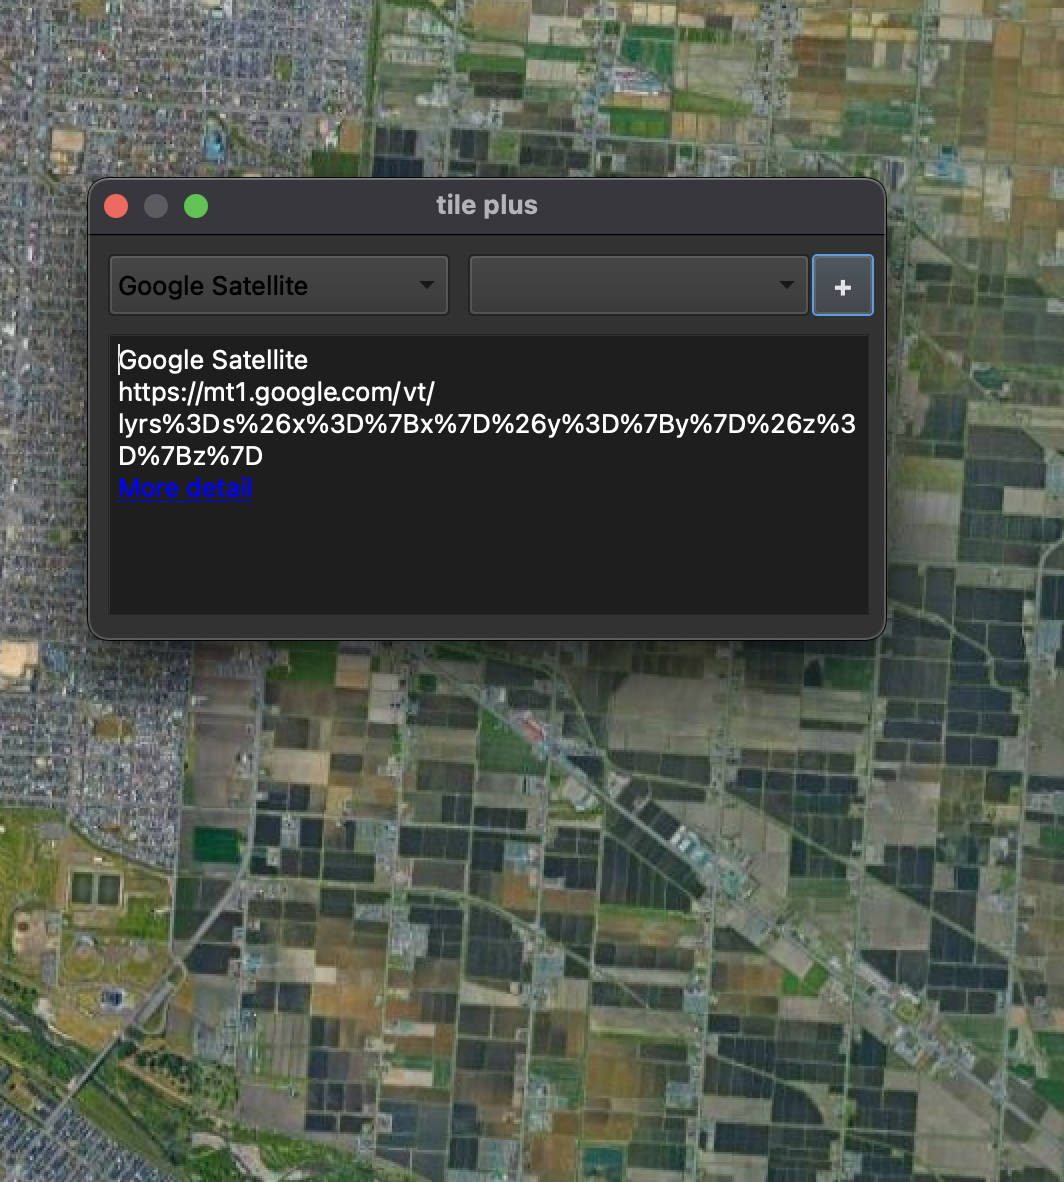Image resolution: width=1064 pixels, height=1182 pixels.
Task: Click the arrow of the empty combo box
Action: click(787, 286)
